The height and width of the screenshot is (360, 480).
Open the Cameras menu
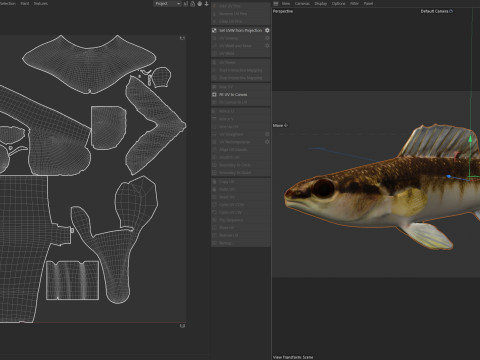tap(302, 3)
